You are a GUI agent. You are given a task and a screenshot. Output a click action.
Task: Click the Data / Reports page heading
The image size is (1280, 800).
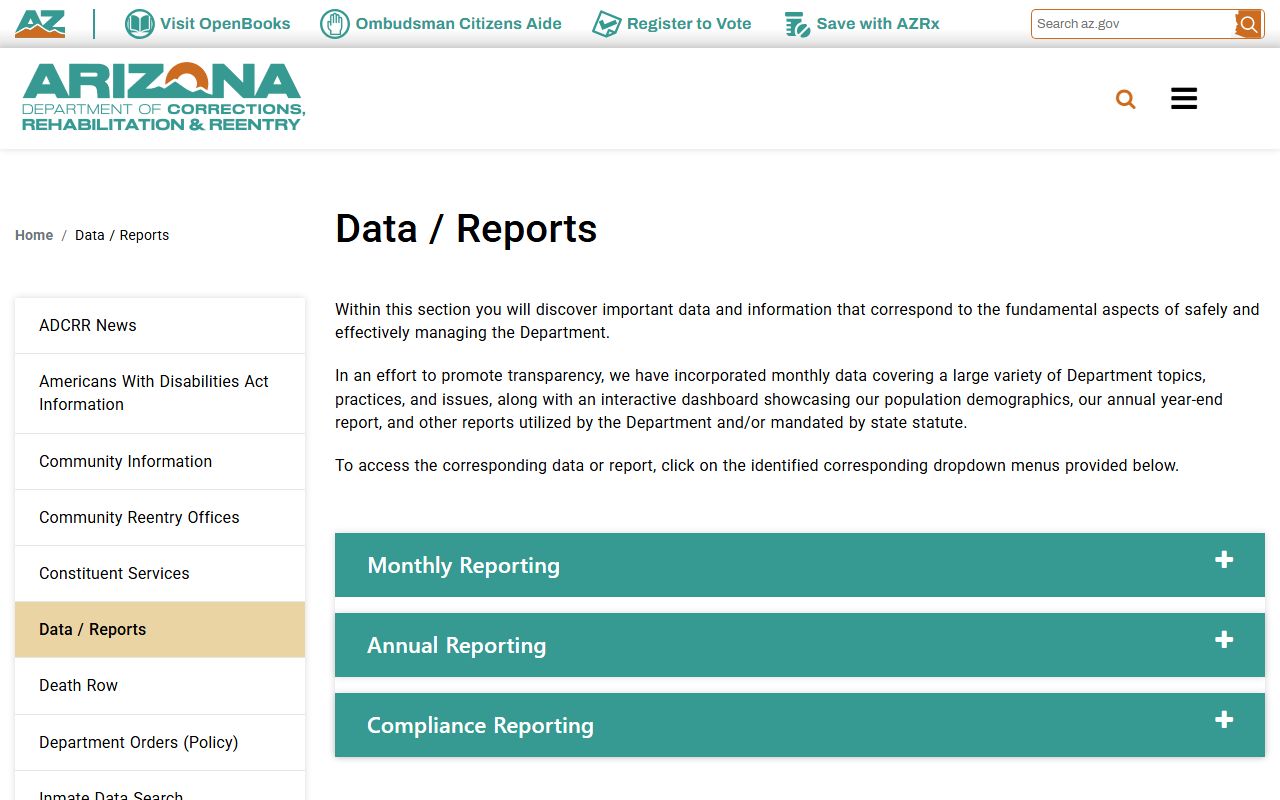point(466,229)
